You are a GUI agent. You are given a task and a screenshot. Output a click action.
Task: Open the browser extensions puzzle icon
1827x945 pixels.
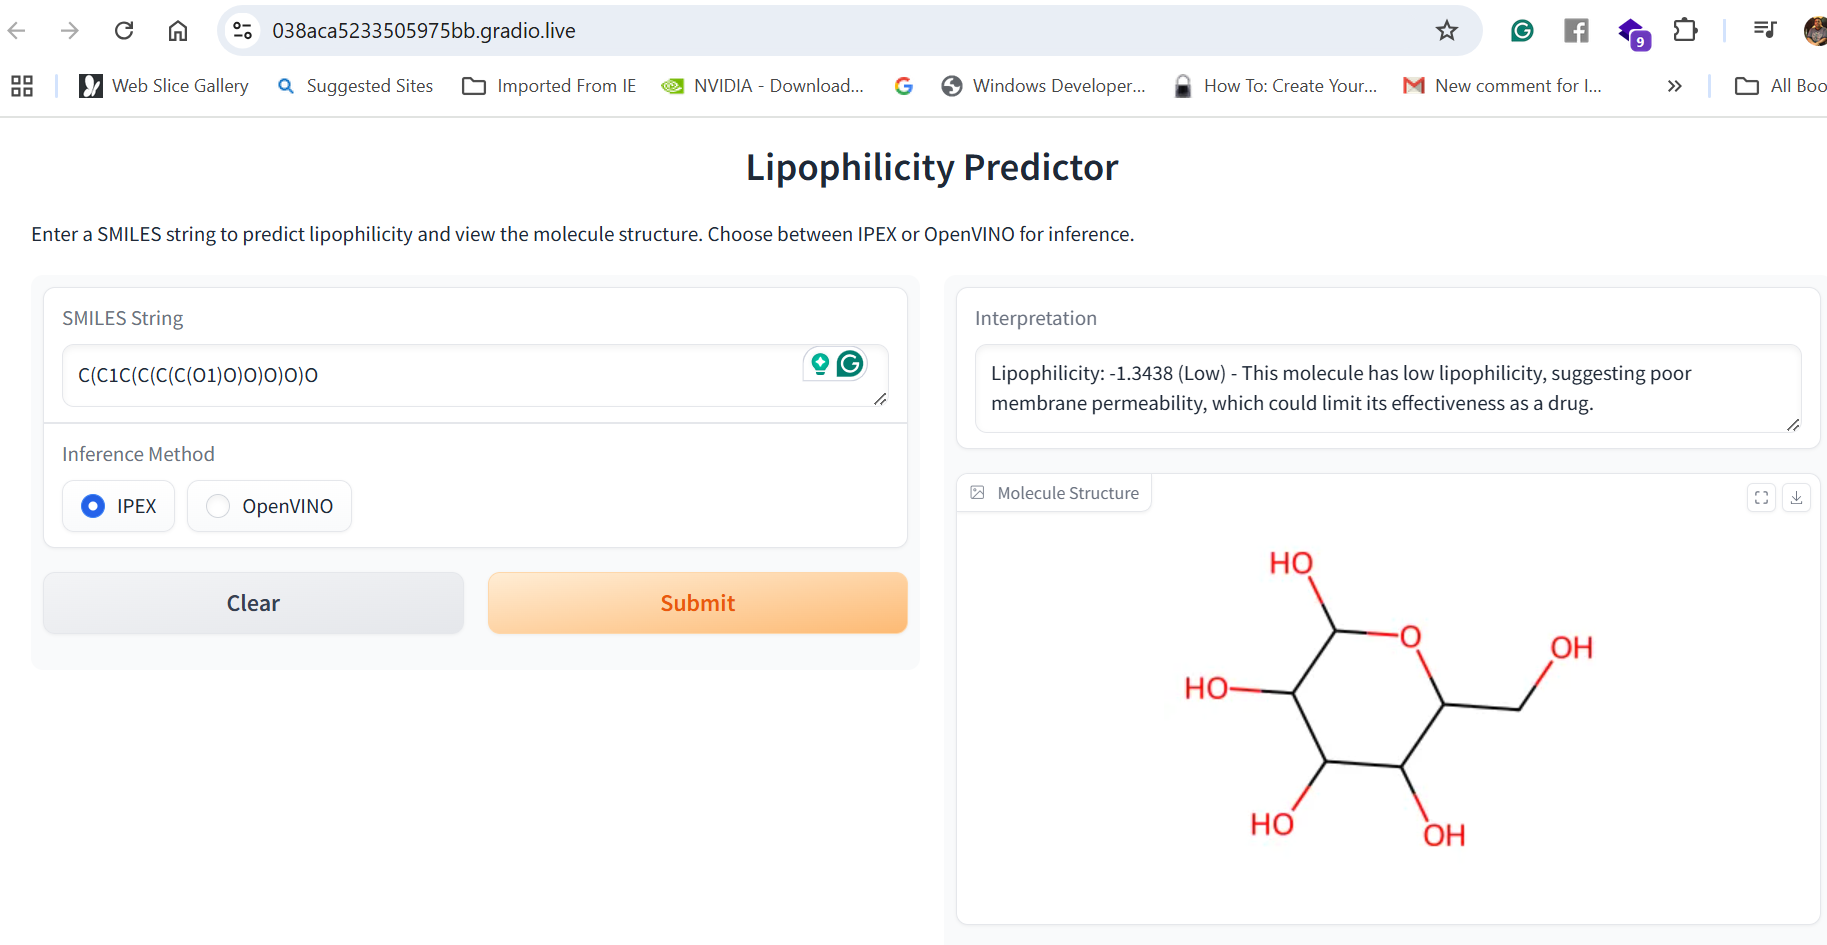pos(1685,31)
